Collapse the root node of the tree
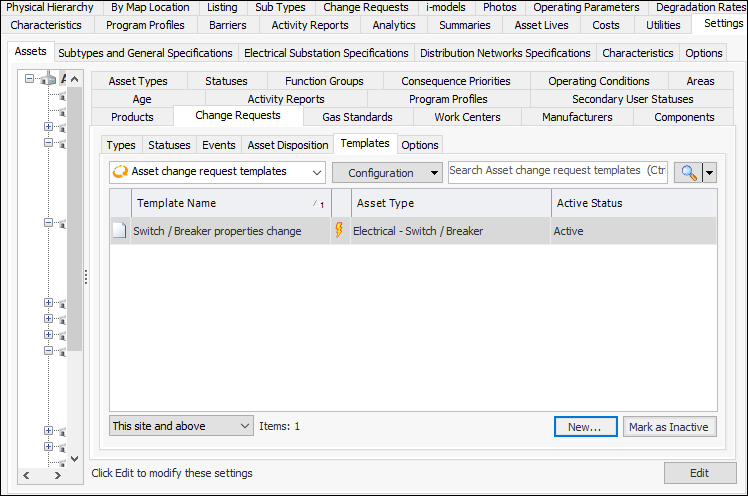The width and height of the screenshot is (748, 496). [30, 79]
